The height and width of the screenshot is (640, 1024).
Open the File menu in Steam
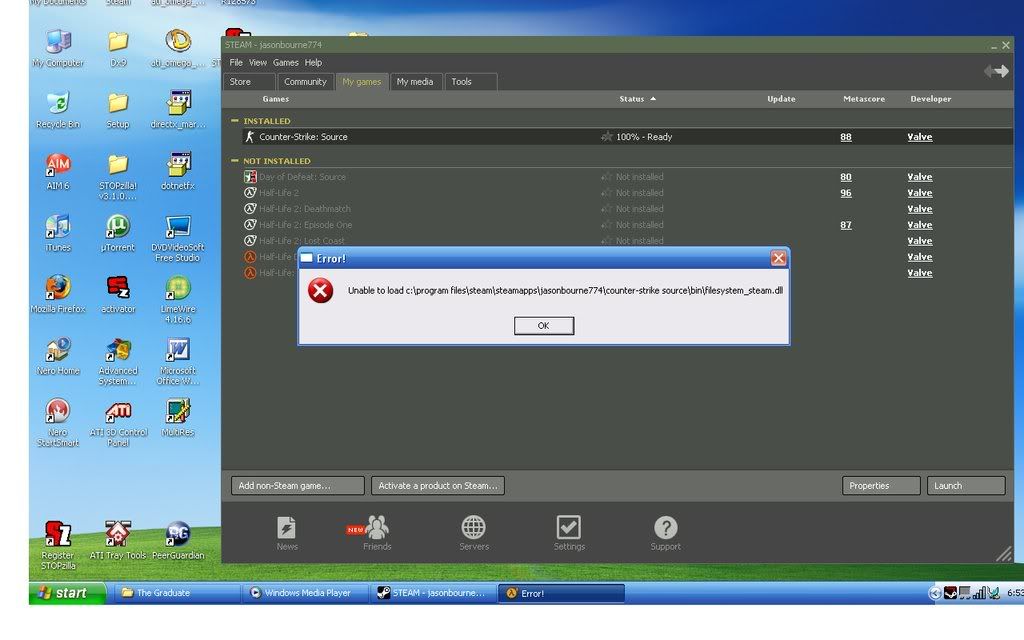(x=236, y=63)
